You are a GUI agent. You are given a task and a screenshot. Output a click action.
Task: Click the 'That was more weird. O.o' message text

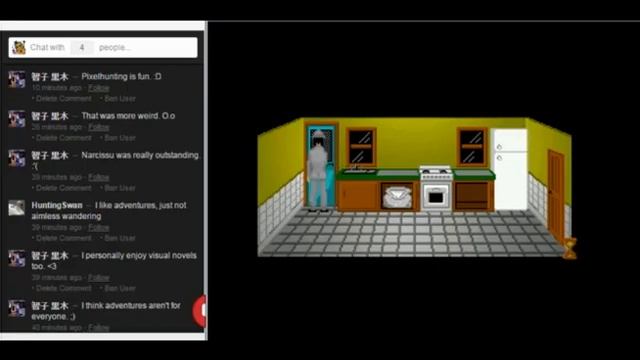[x=128, y=116]
